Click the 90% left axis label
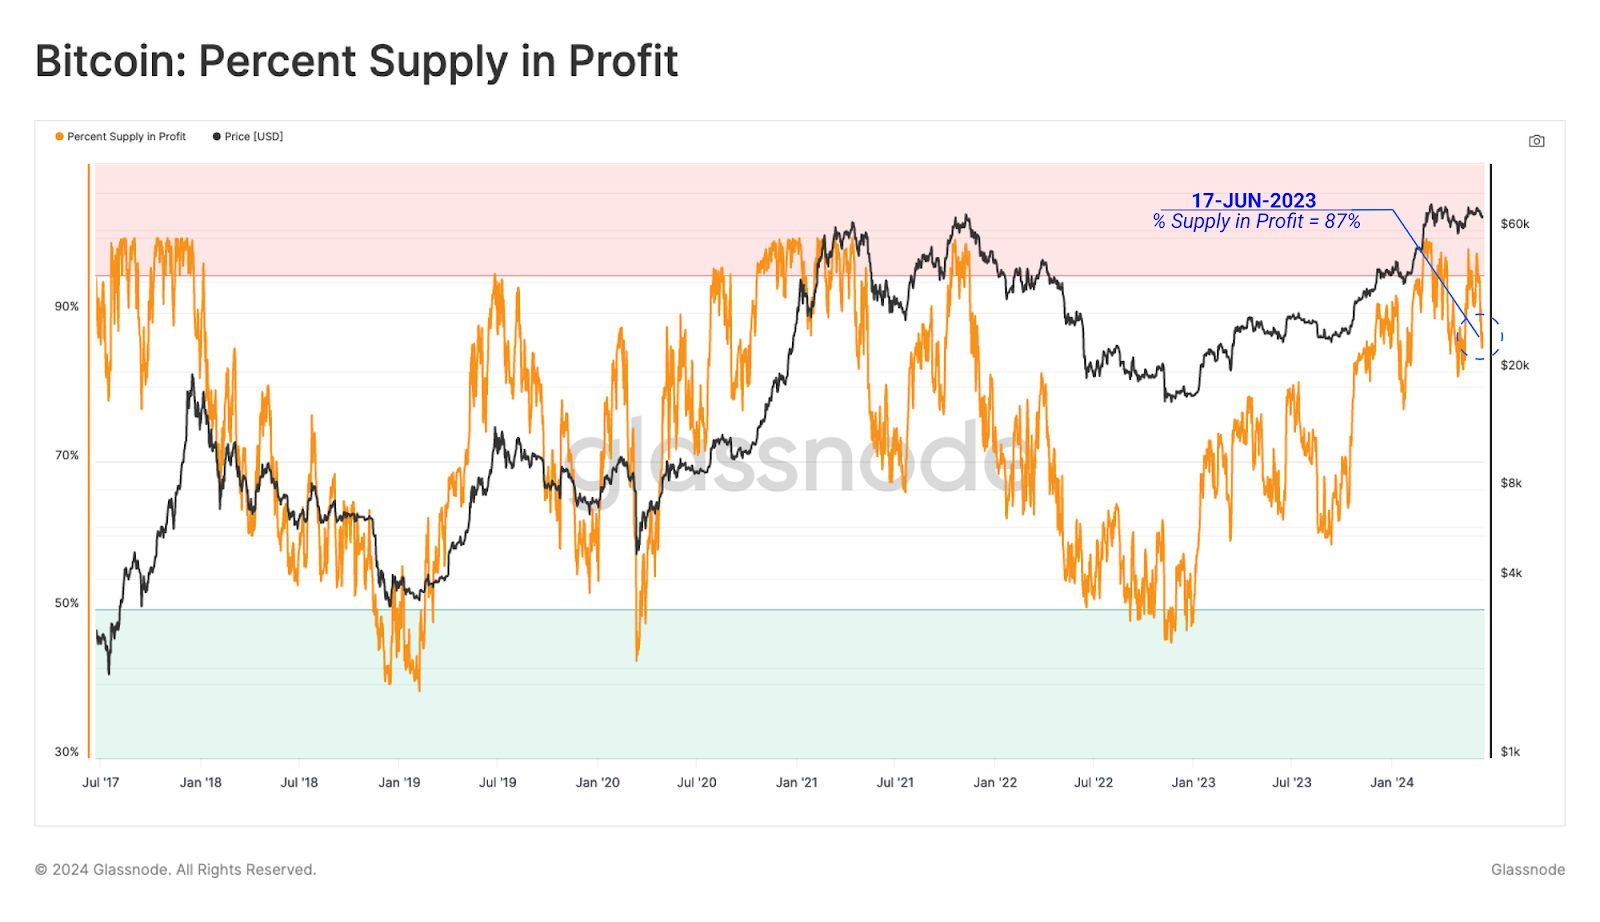The image size is (1600, 922). coord(67,307)
